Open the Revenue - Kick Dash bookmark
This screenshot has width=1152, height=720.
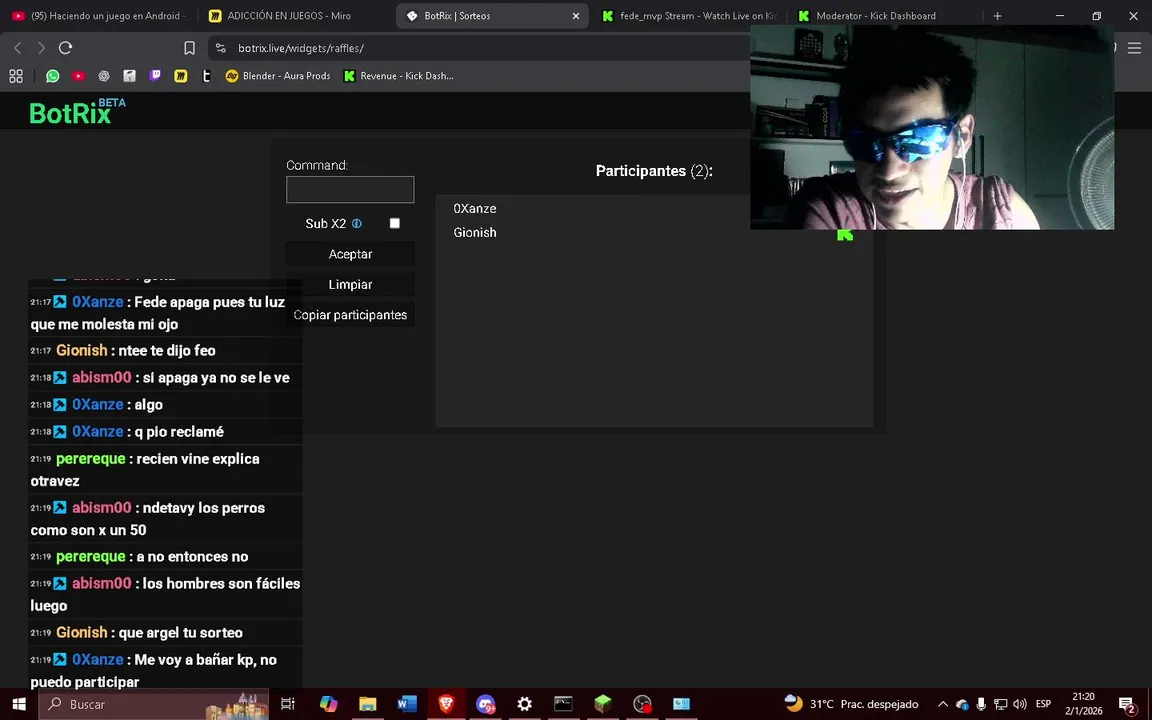398,76
